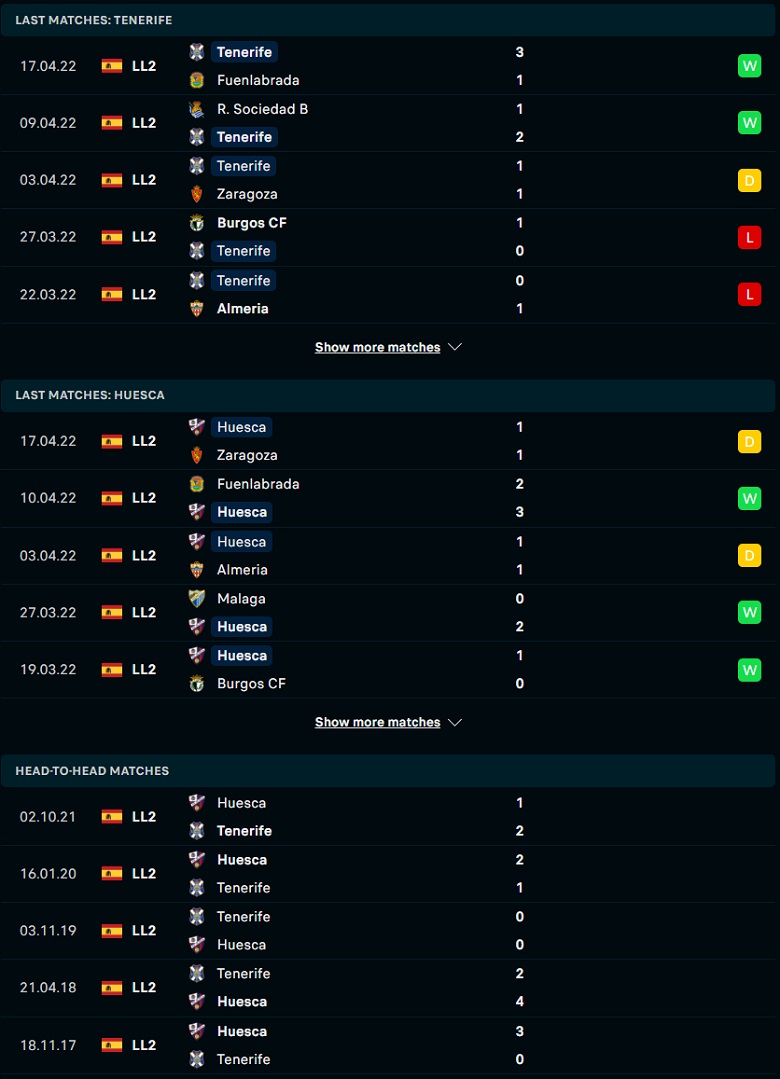The width and height of the screenshot is (780, 1079).
Task: Click Show more matches under Huesca section
Action: tap(377, 722)
